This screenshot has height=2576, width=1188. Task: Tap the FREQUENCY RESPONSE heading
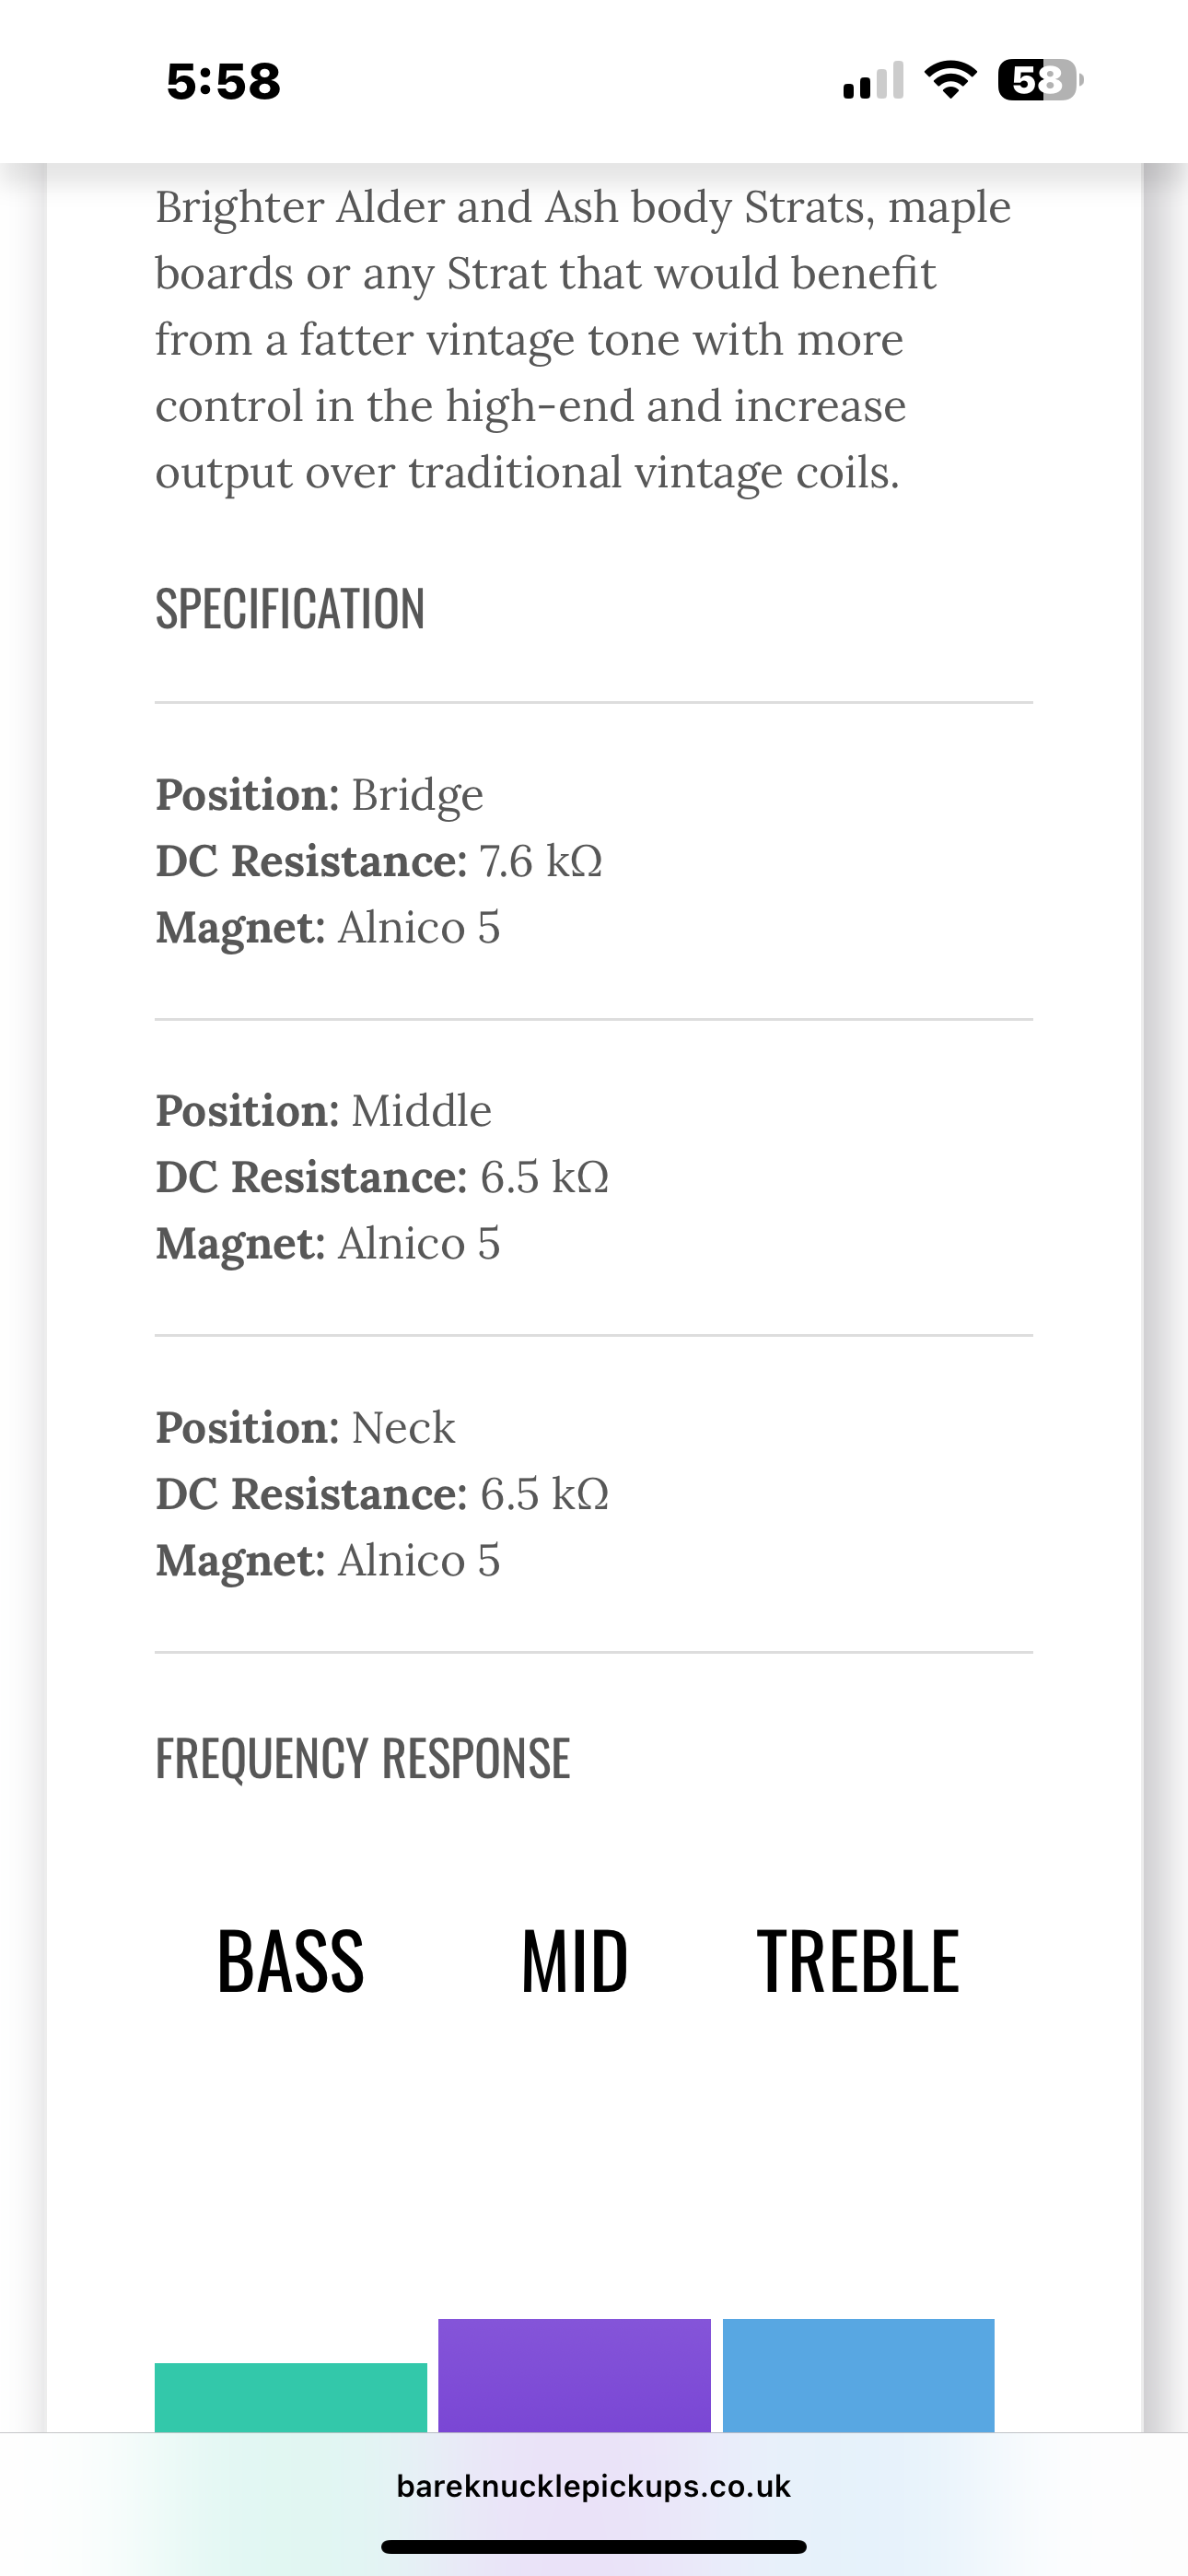click(x=363, y=1759)
